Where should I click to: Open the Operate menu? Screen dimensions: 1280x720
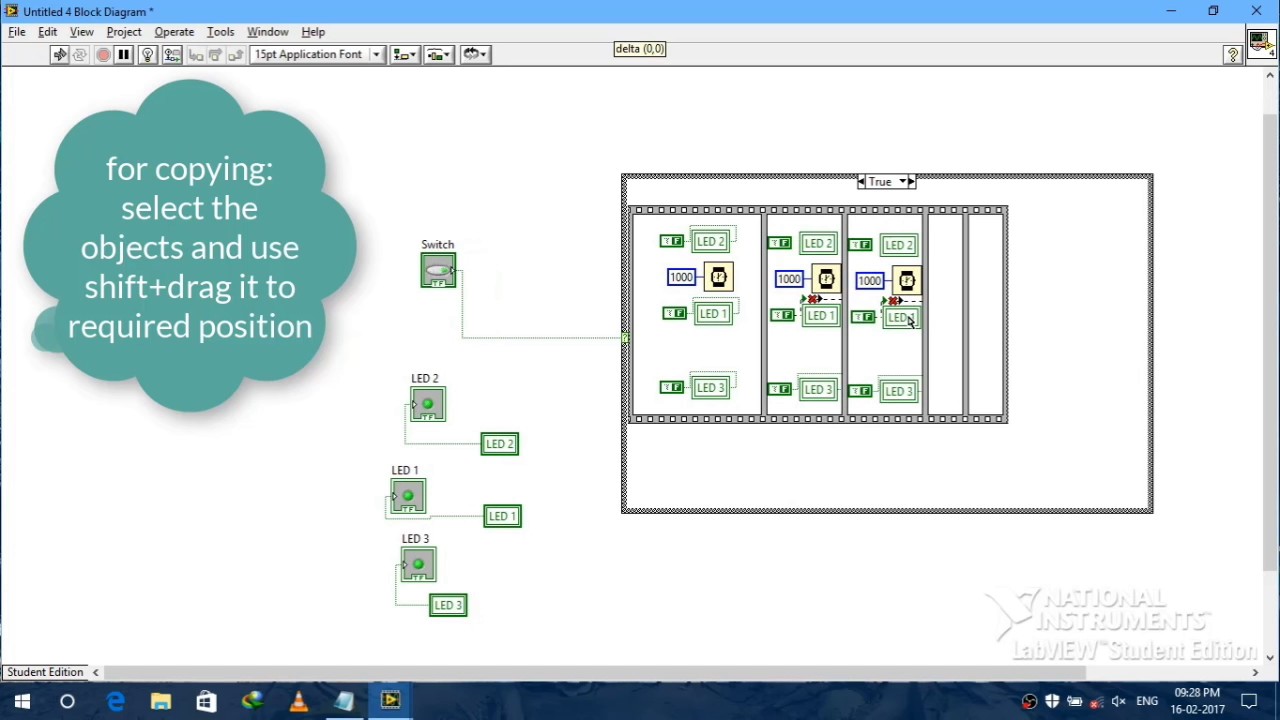click(x=174, y=32)
